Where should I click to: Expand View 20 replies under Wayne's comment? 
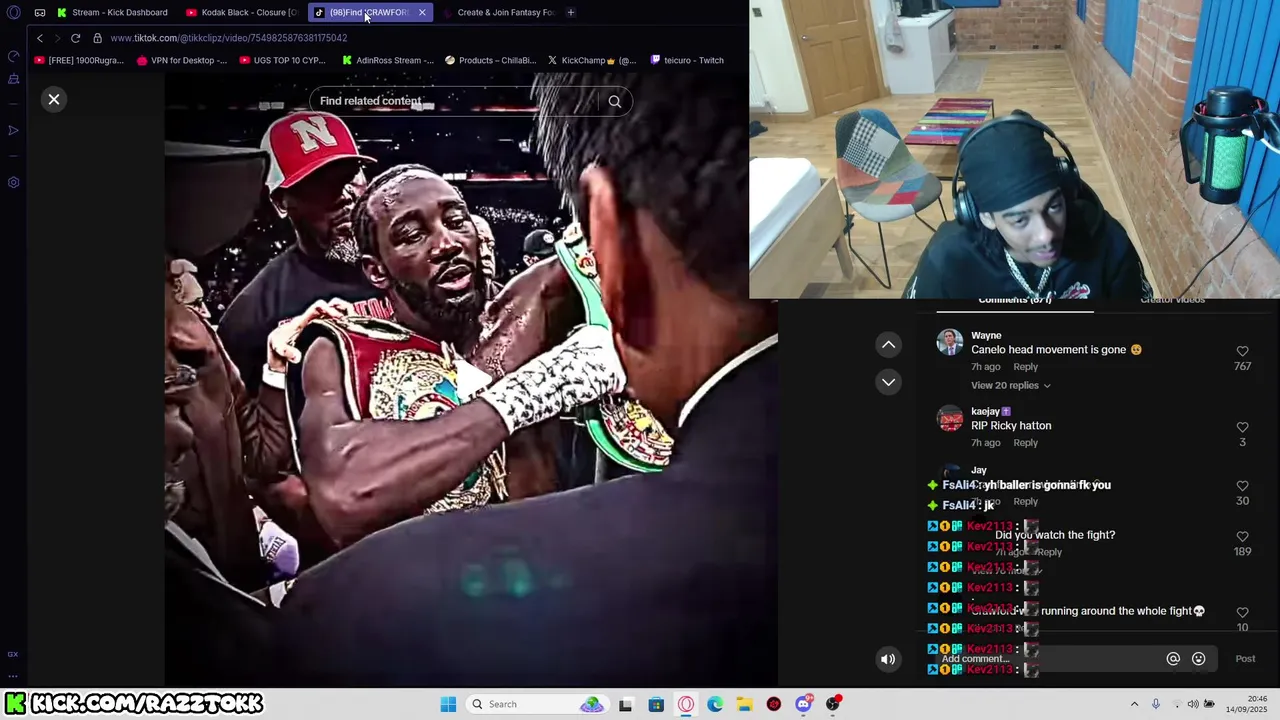point(1010,385)
